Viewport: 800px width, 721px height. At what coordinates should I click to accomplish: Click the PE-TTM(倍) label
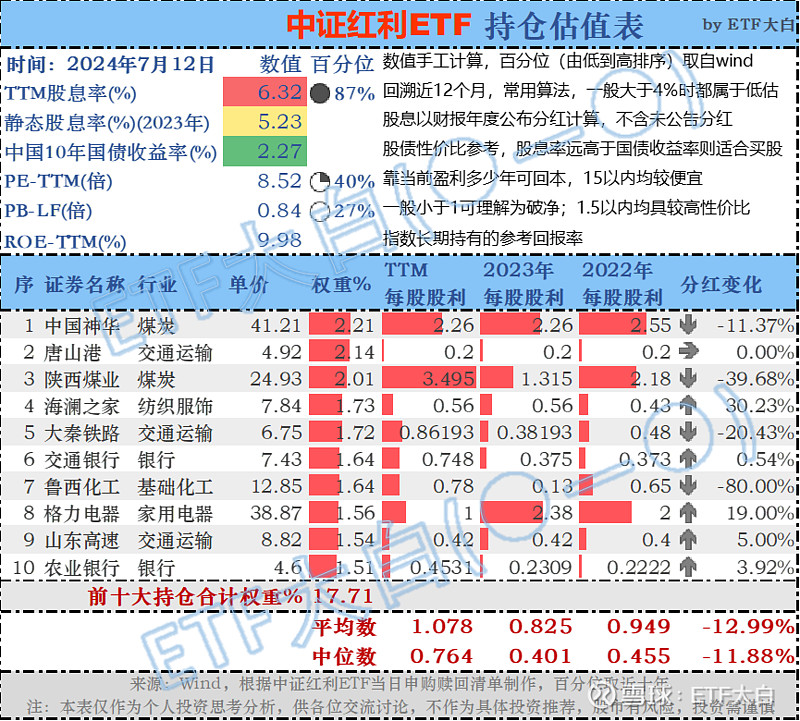[x=59, y=182]
